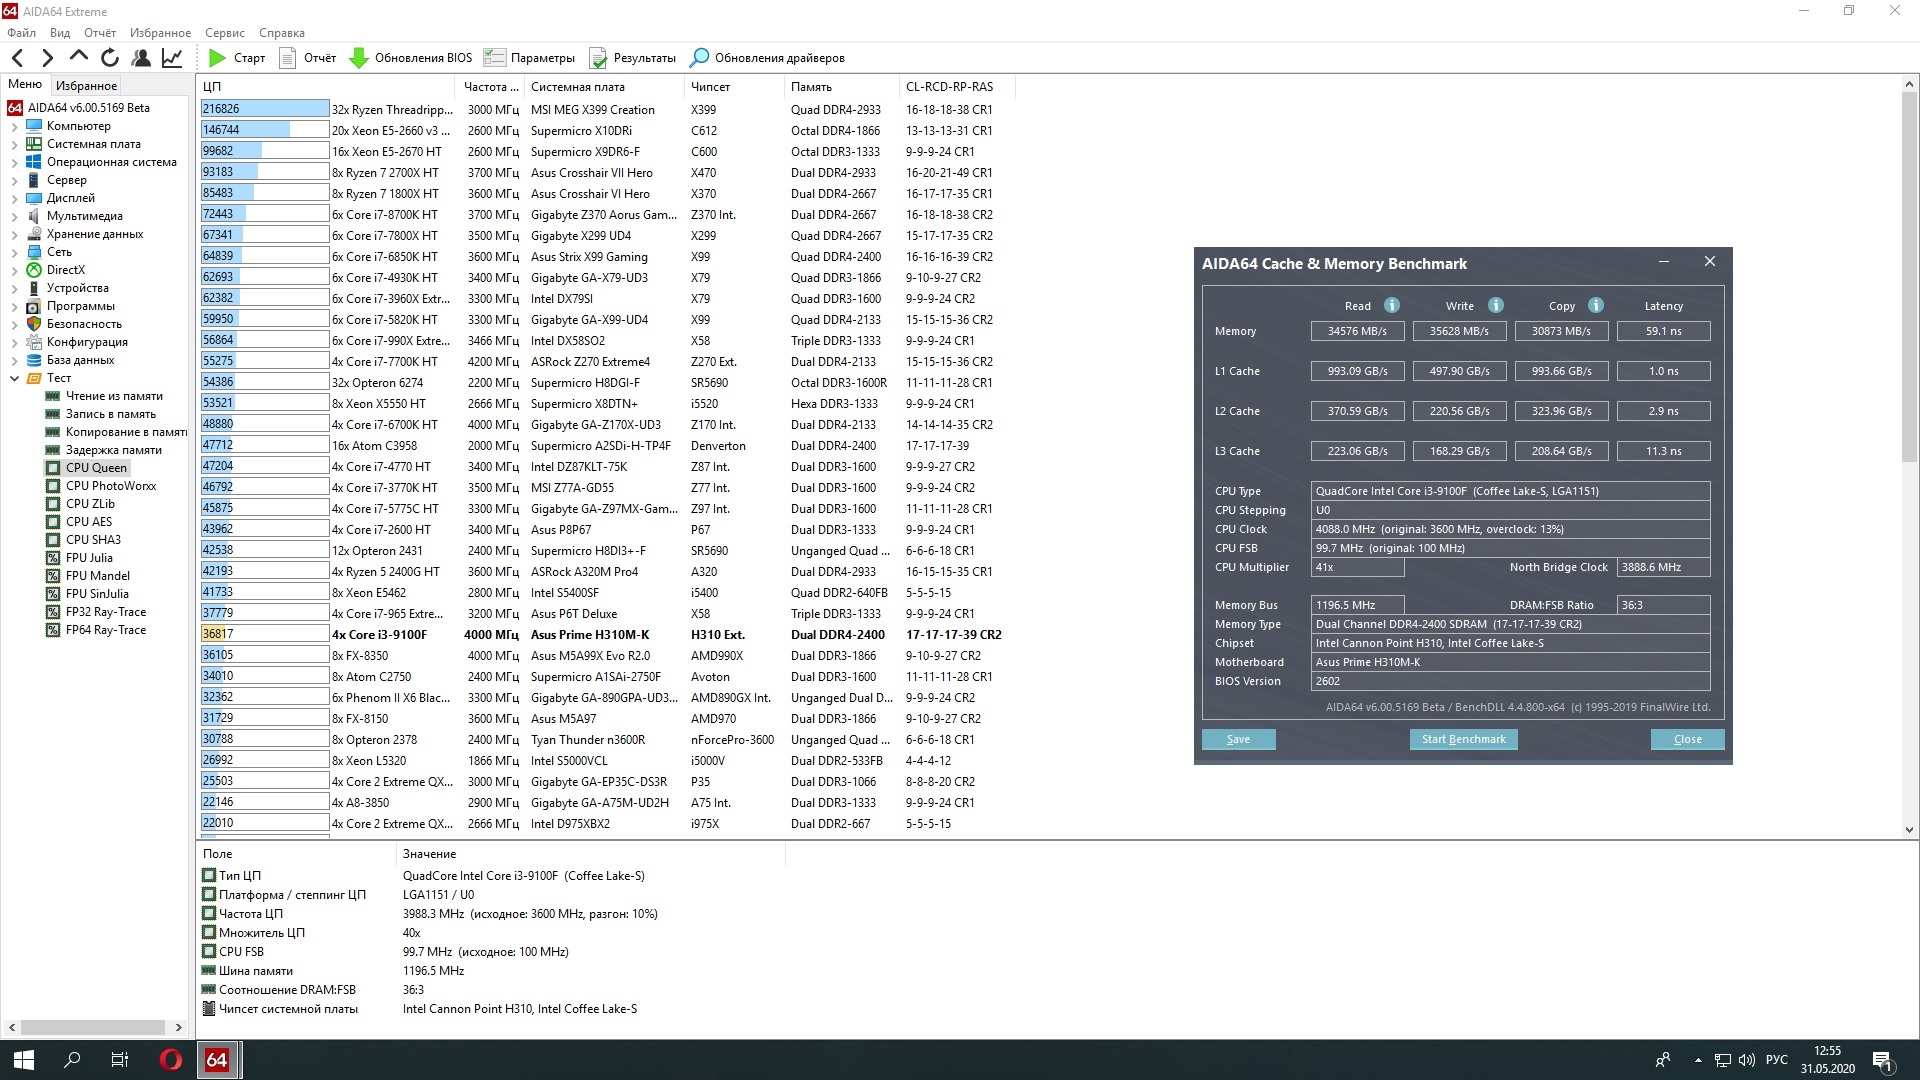This screenshot has height=1080, width=1920.
Task: Select Чтение из памяти test
Action: click(x=114, y=396)
